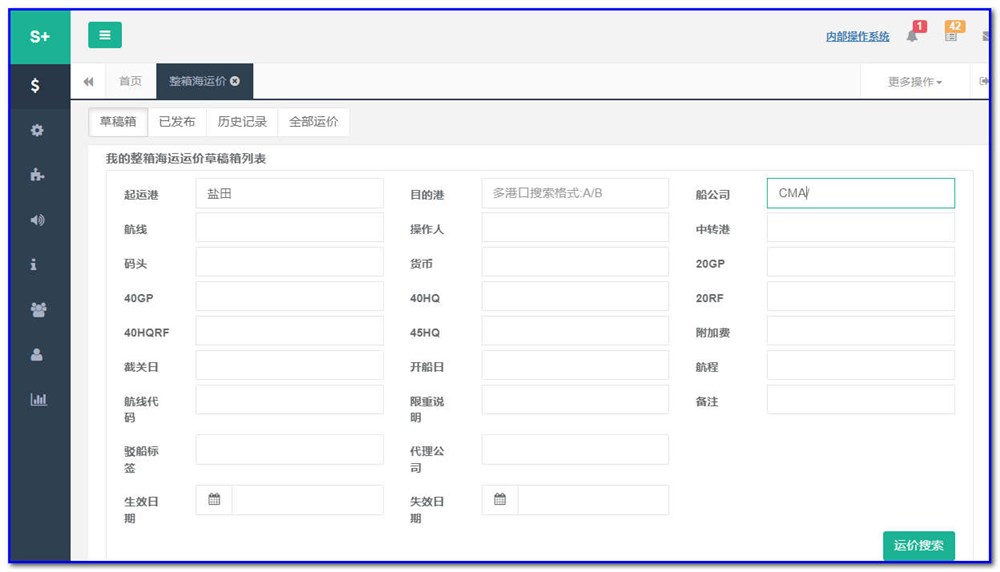Open the 草稿箱 tab
Image resolution: width=1000 pixels, height=572 pixels.
[118, 121]
